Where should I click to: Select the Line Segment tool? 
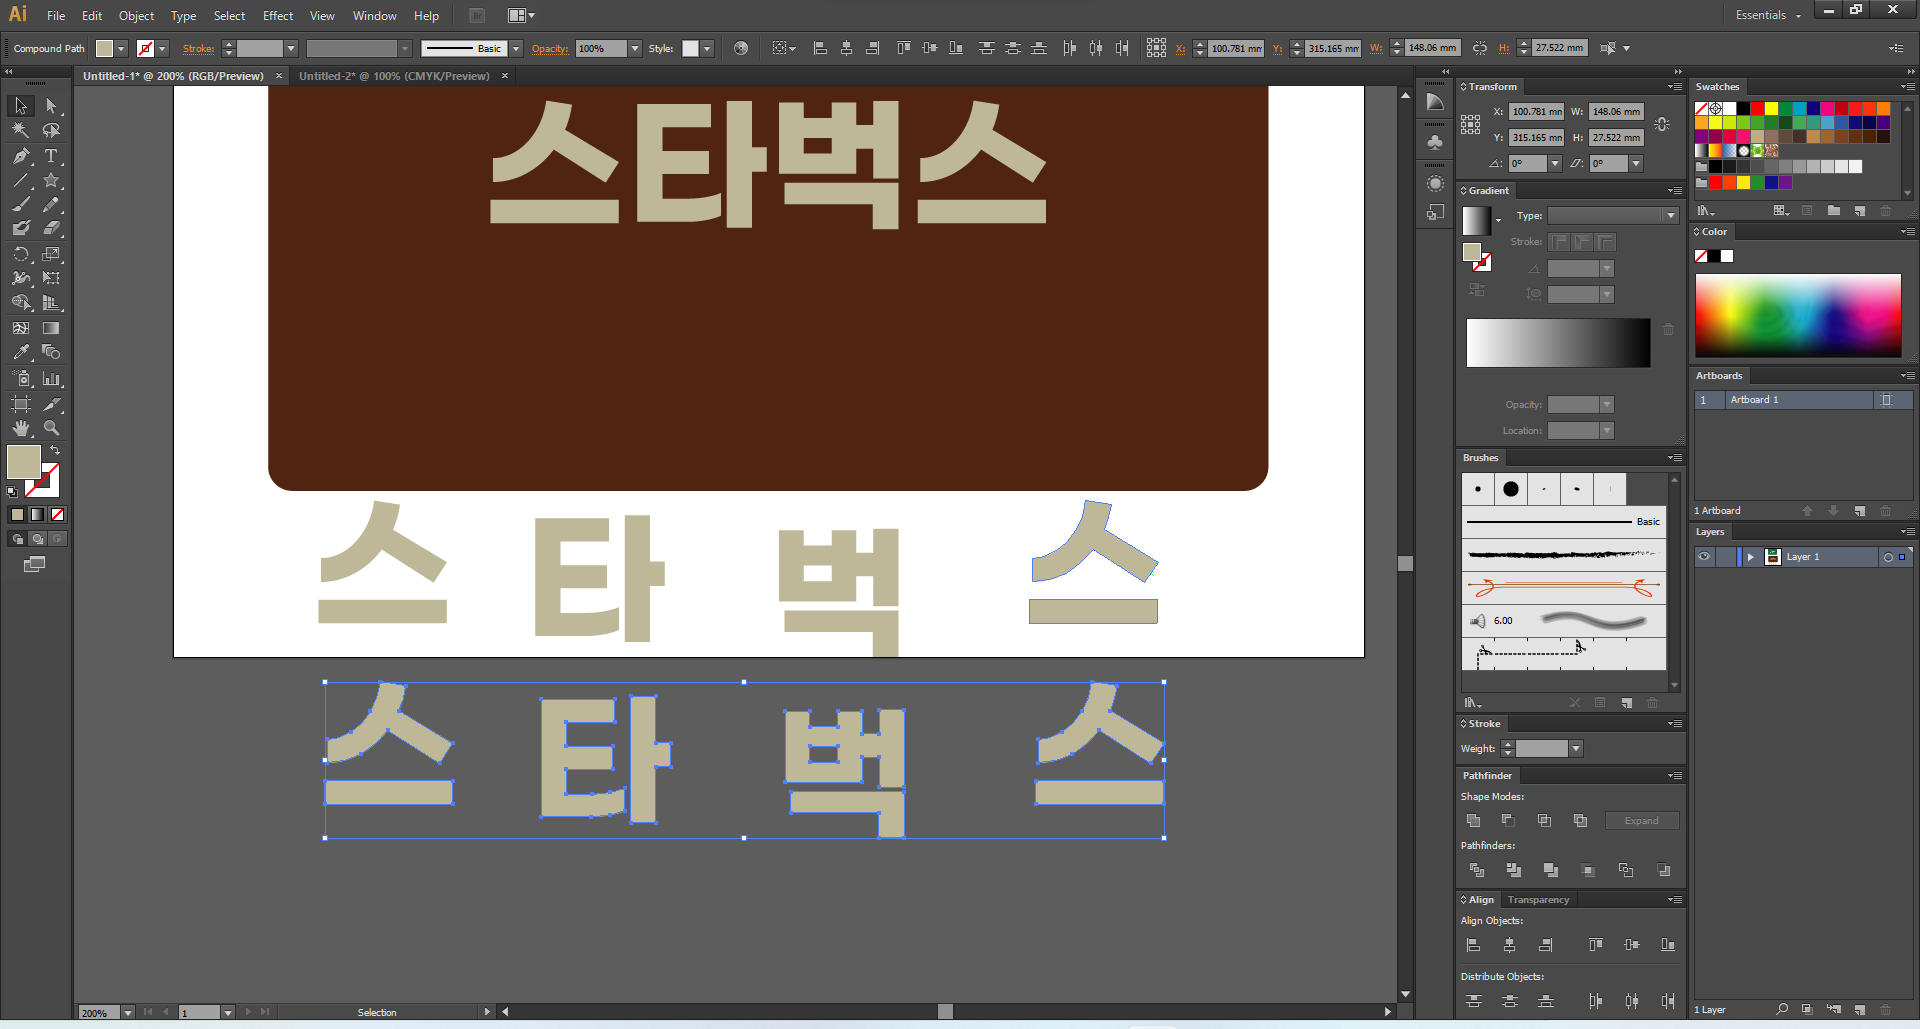click(21, 181)
